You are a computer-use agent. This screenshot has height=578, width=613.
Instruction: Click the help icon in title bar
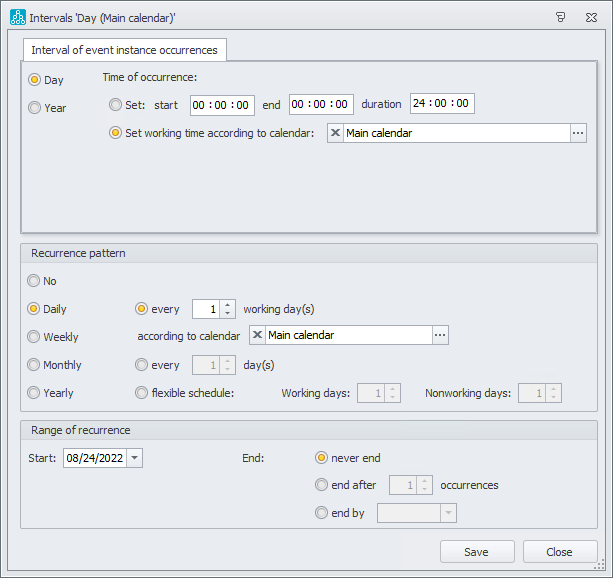562,17
